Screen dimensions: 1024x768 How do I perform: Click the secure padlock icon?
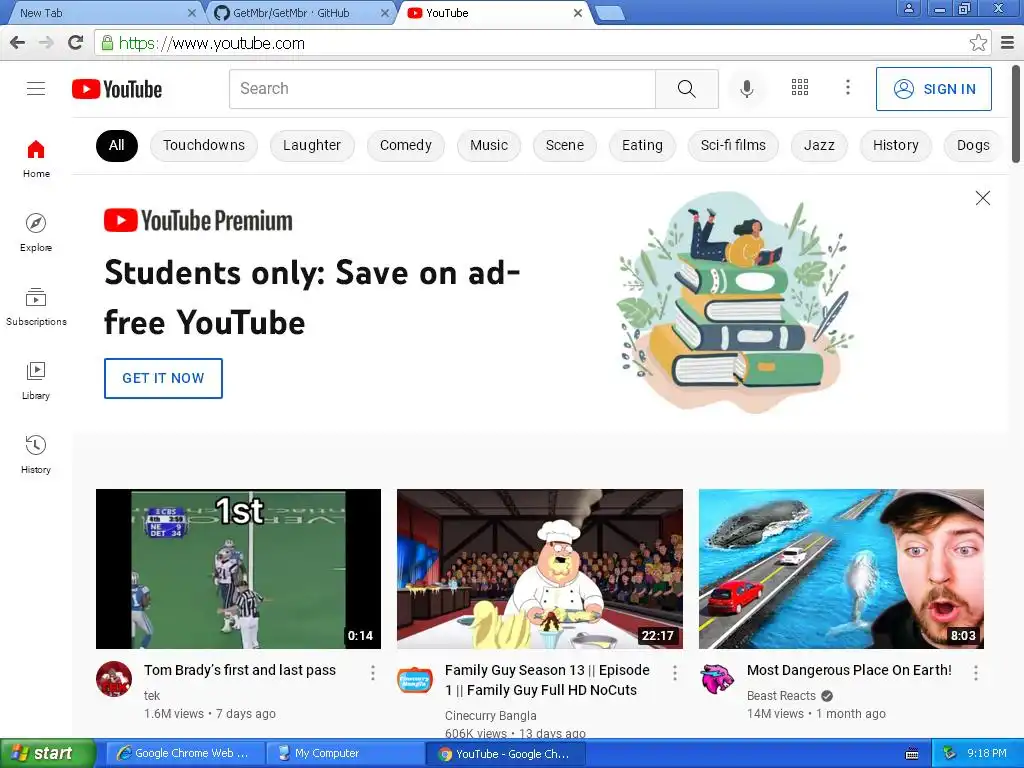click(107, 43)
